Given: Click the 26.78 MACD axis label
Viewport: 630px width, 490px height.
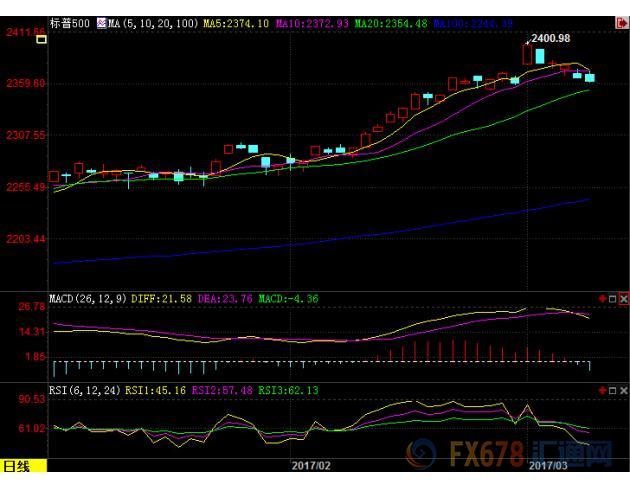Looking at the screenshot, I should pyautogui.click(x=32, y=306).
